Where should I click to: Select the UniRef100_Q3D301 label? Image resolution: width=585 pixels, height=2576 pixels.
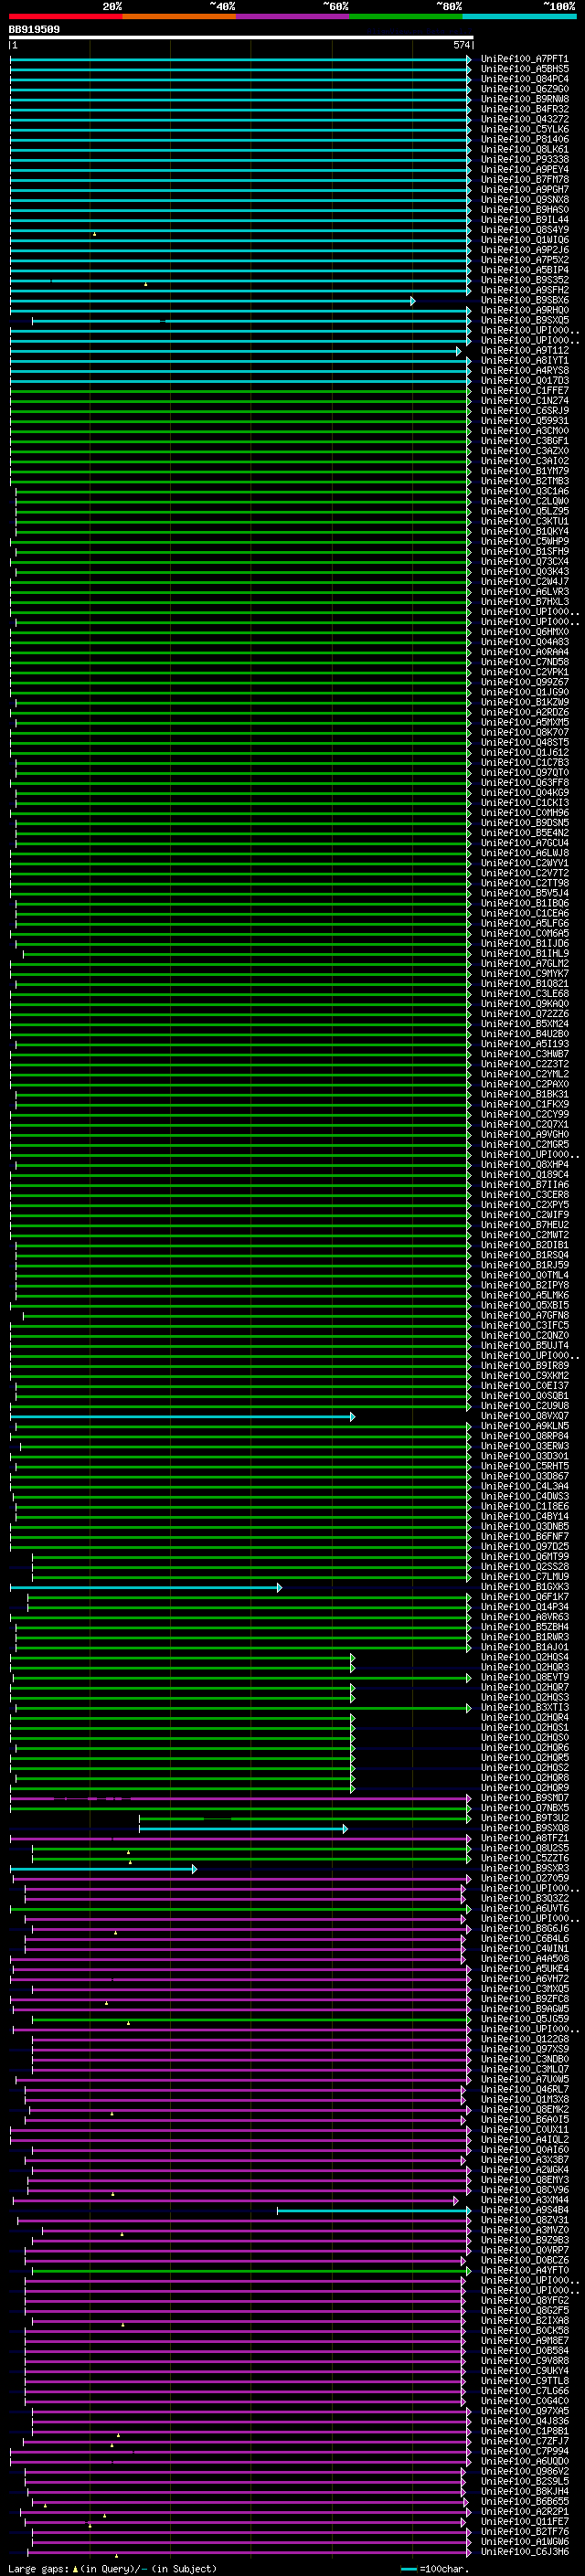click(x=525, y=1457)
